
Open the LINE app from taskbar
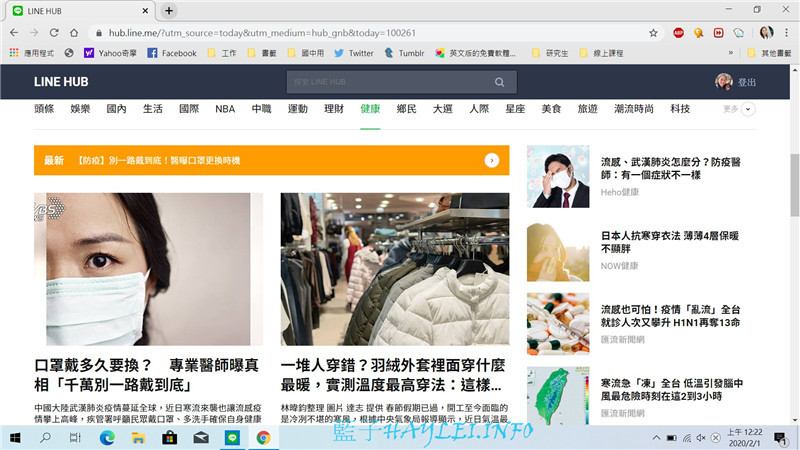pos(232,438)
